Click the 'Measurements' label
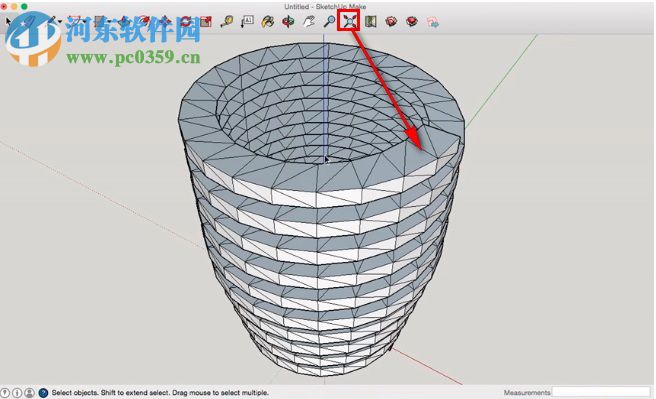This screenshot has height=399, width=656. (527, 393)
